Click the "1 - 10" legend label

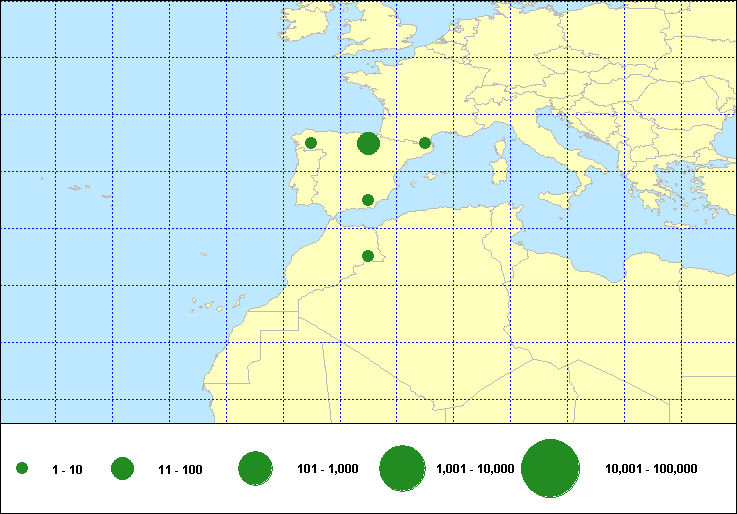pyautogui.click(x=67, y=469)
